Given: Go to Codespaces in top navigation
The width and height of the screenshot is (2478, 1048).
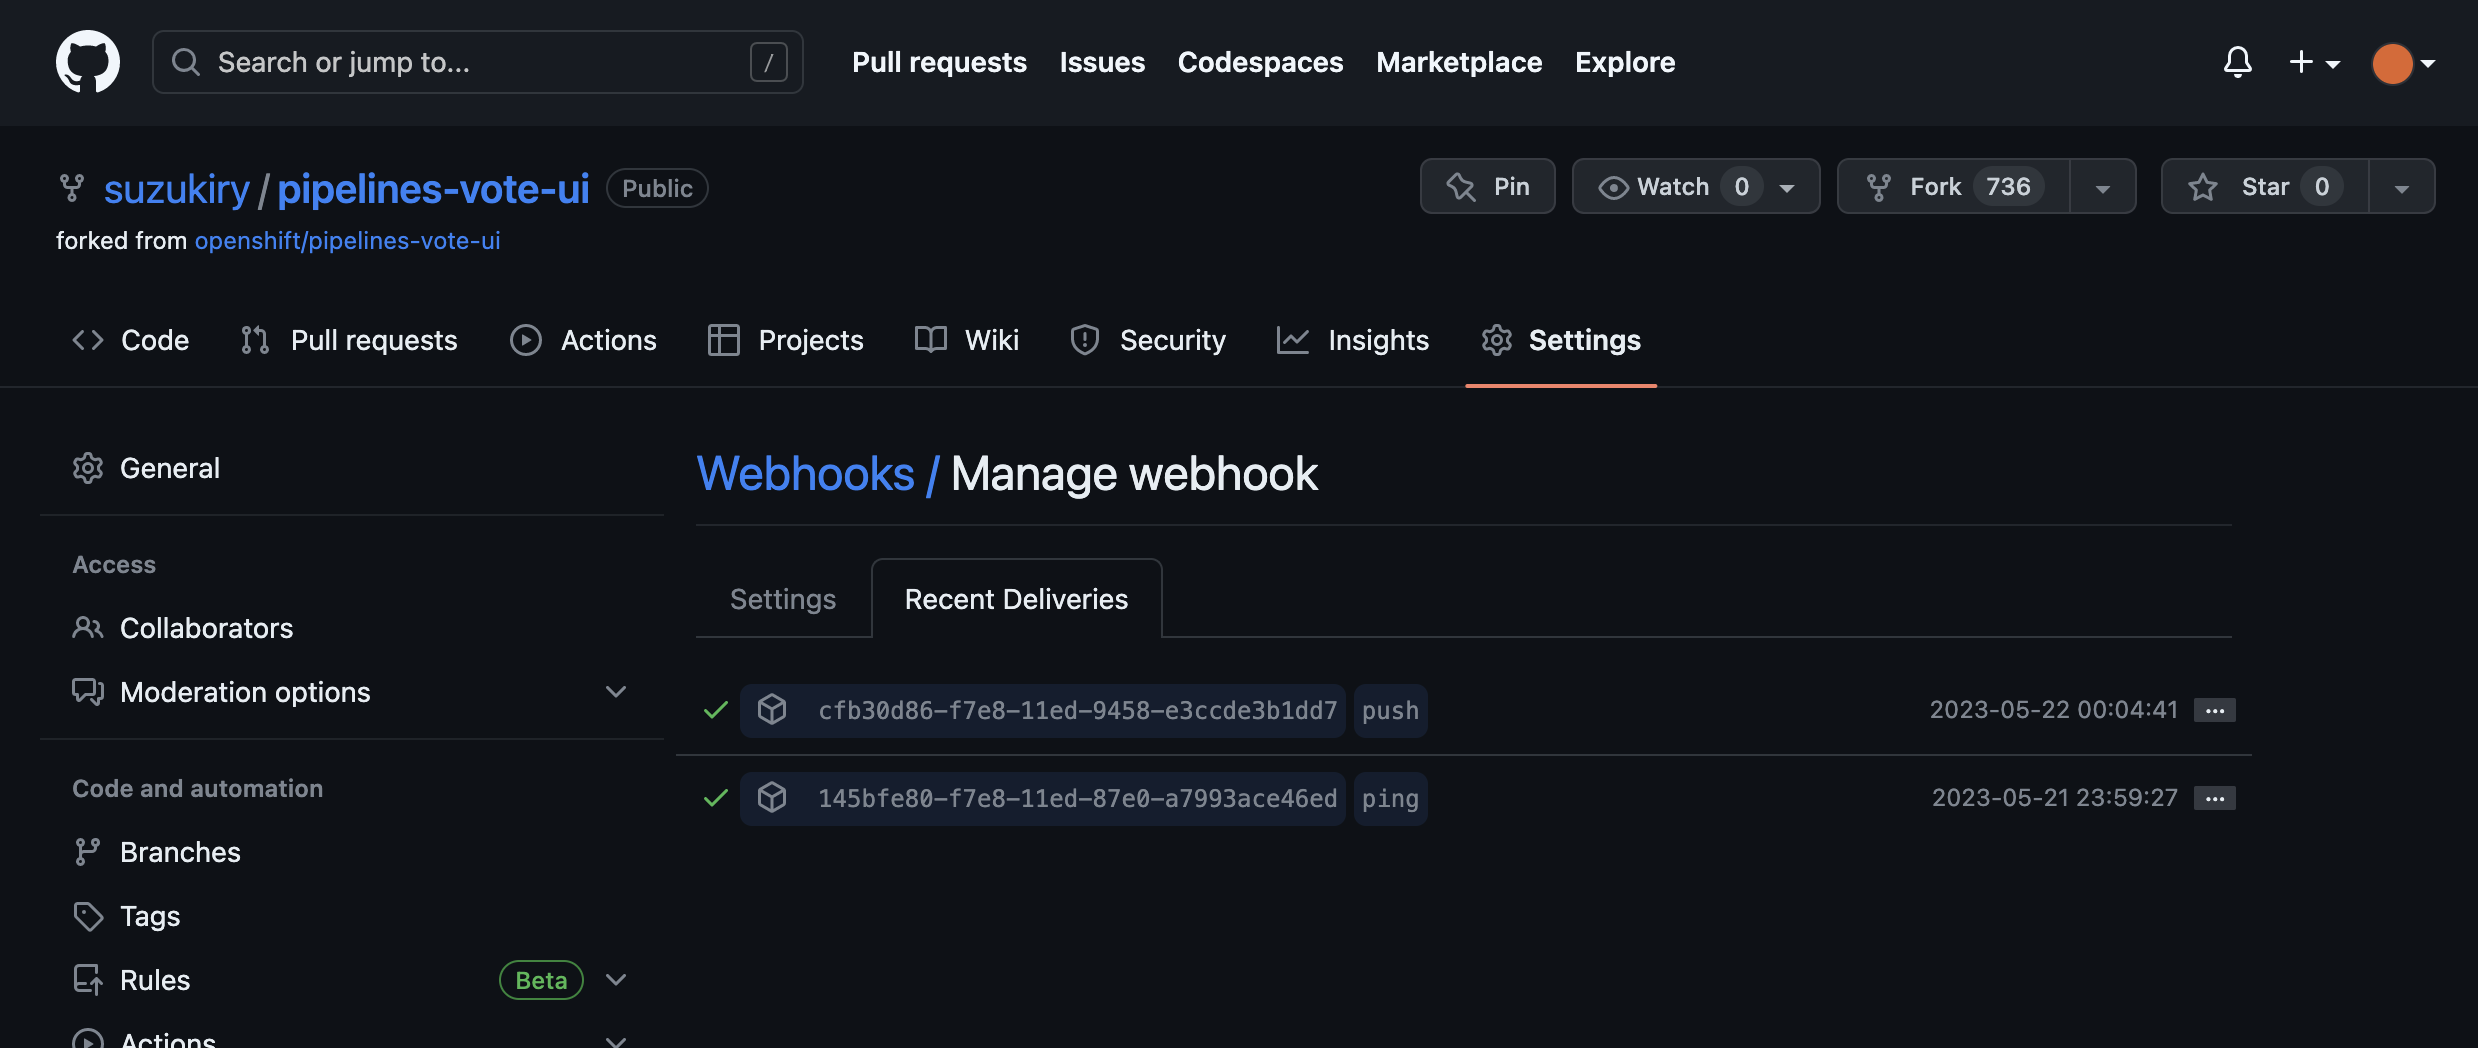Looking at the screenshot, I should (x=1260, y=62).
